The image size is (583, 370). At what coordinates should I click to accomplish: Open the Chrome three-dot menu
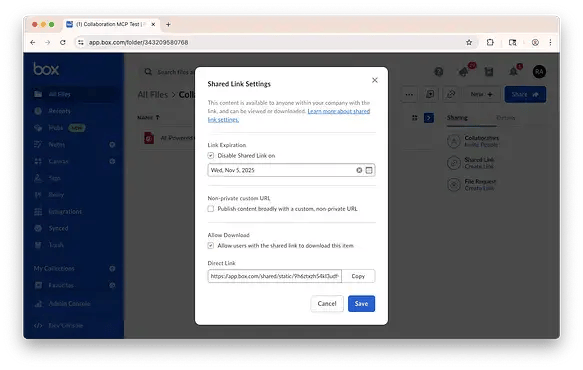click(x=550, y=42)
